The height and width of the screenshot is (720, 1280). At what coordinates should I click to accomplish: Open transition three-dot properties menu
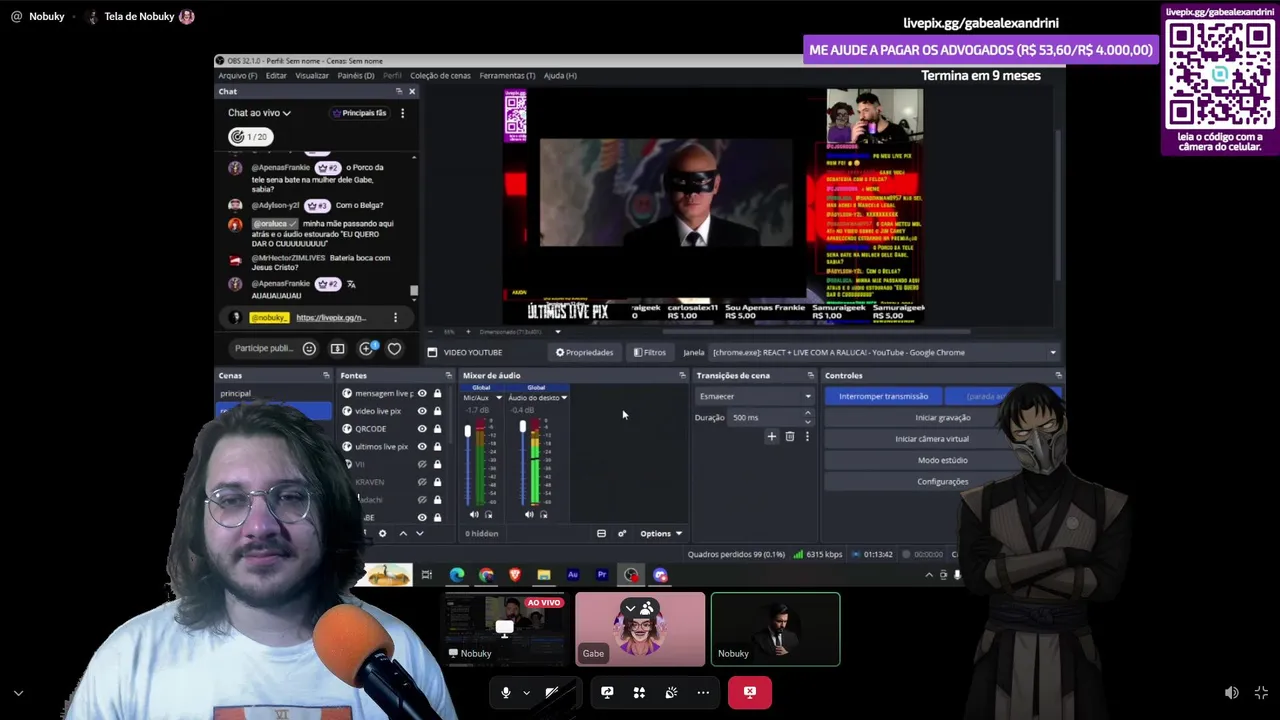807,436
